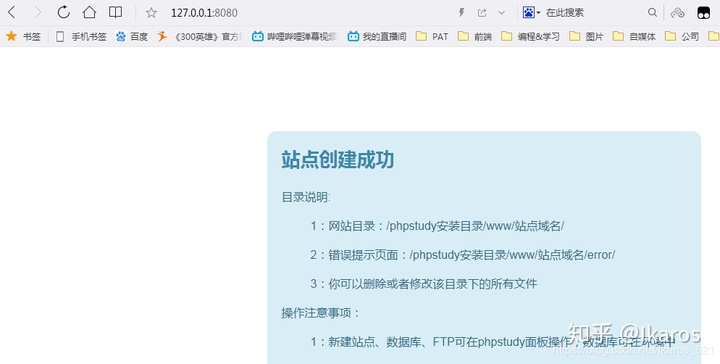The width and height of the screenshot is (720, 364).
Task: Click the lightning speed mode icon
Action: (461, 13)
